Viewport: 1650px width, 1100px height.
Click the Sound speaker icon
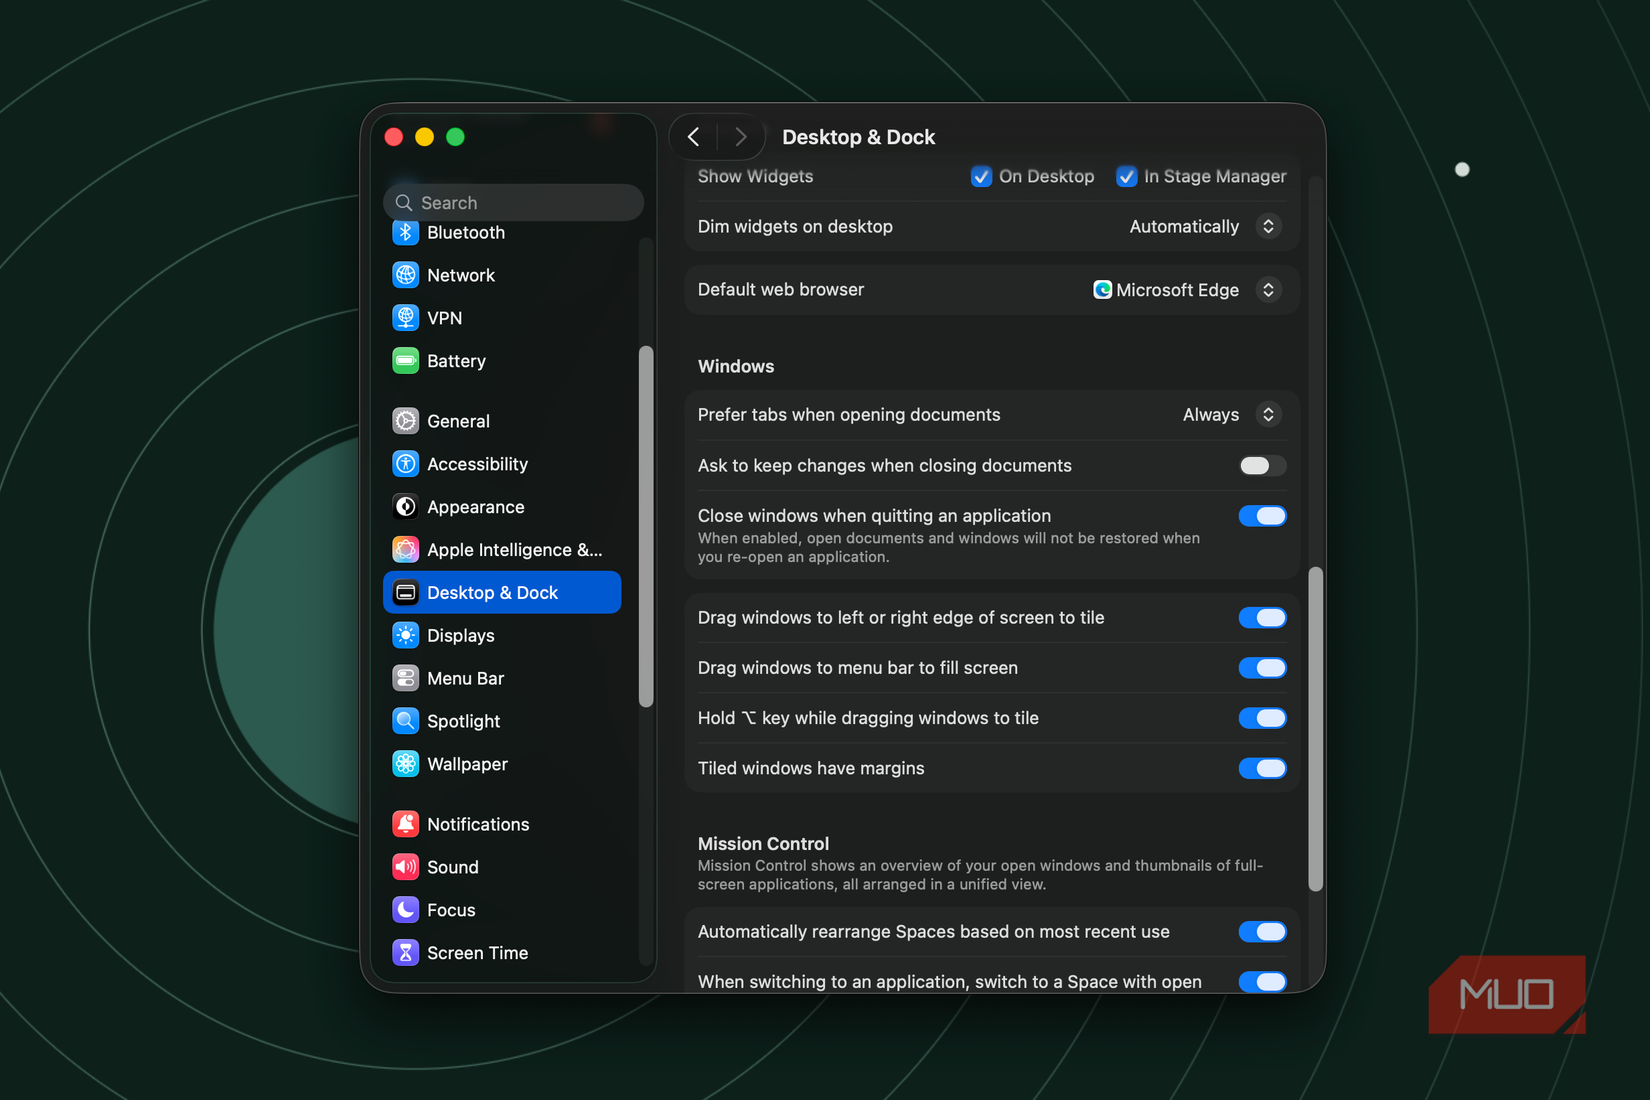[x=405, y=867]
